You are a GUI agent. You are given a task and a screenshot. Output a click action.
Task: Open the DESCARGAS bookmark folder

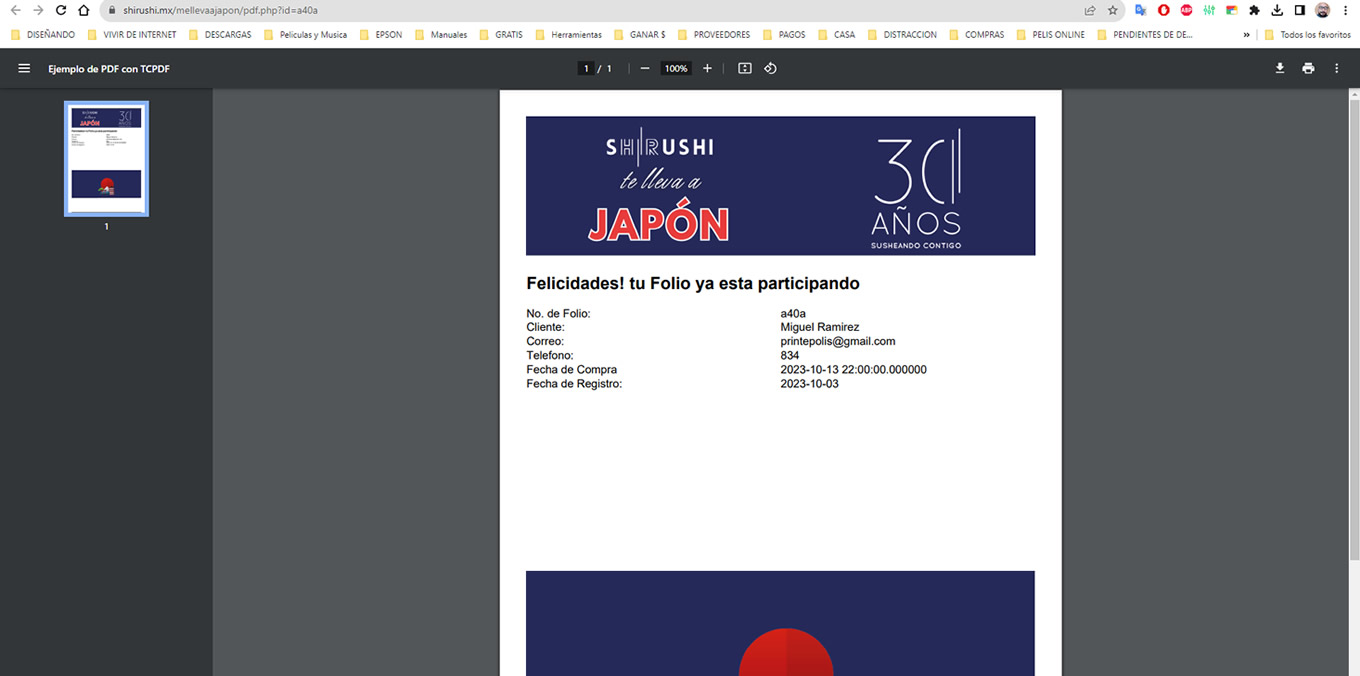220,34
